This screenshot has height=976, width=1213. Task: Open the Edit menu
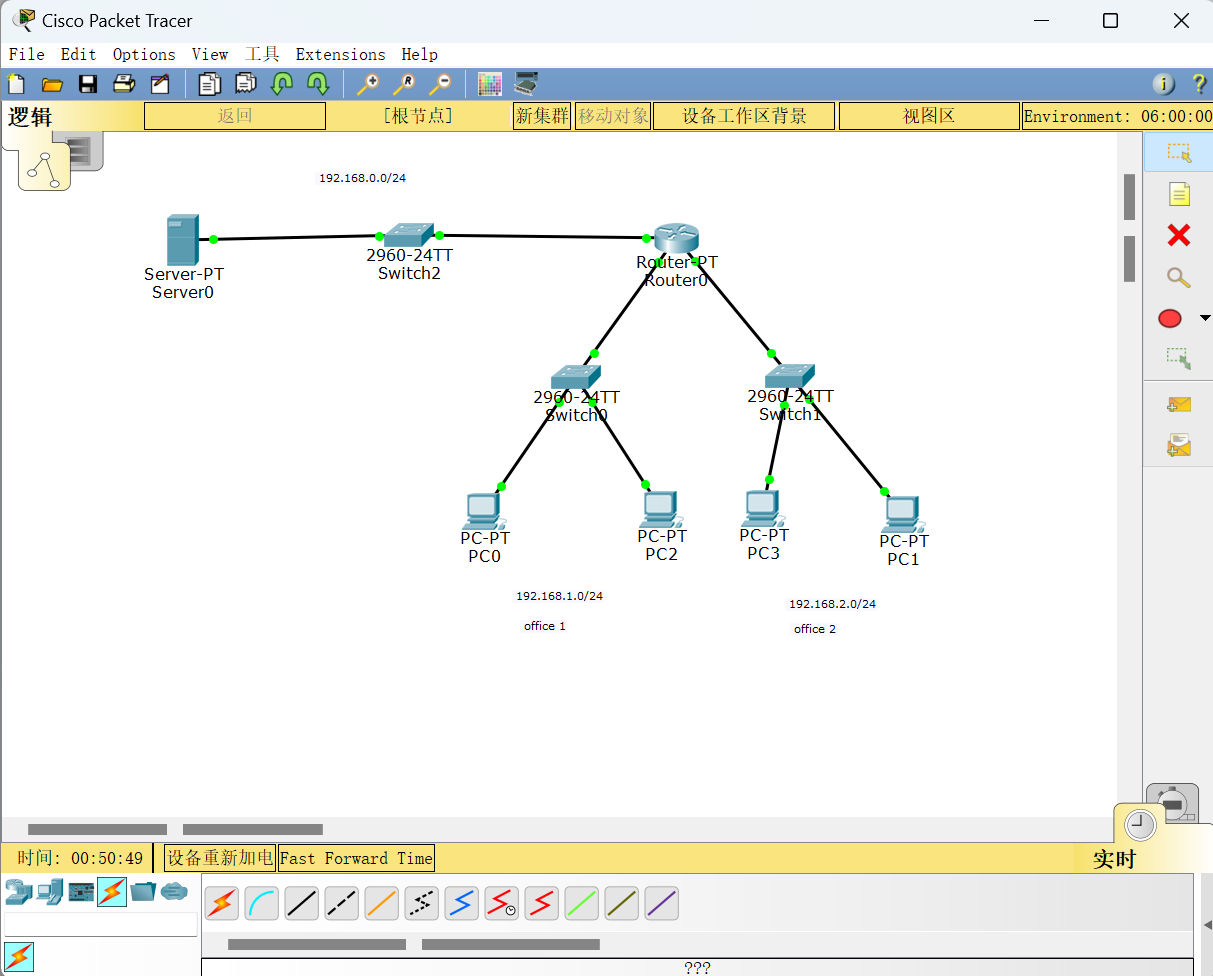[x=79, y=54]
